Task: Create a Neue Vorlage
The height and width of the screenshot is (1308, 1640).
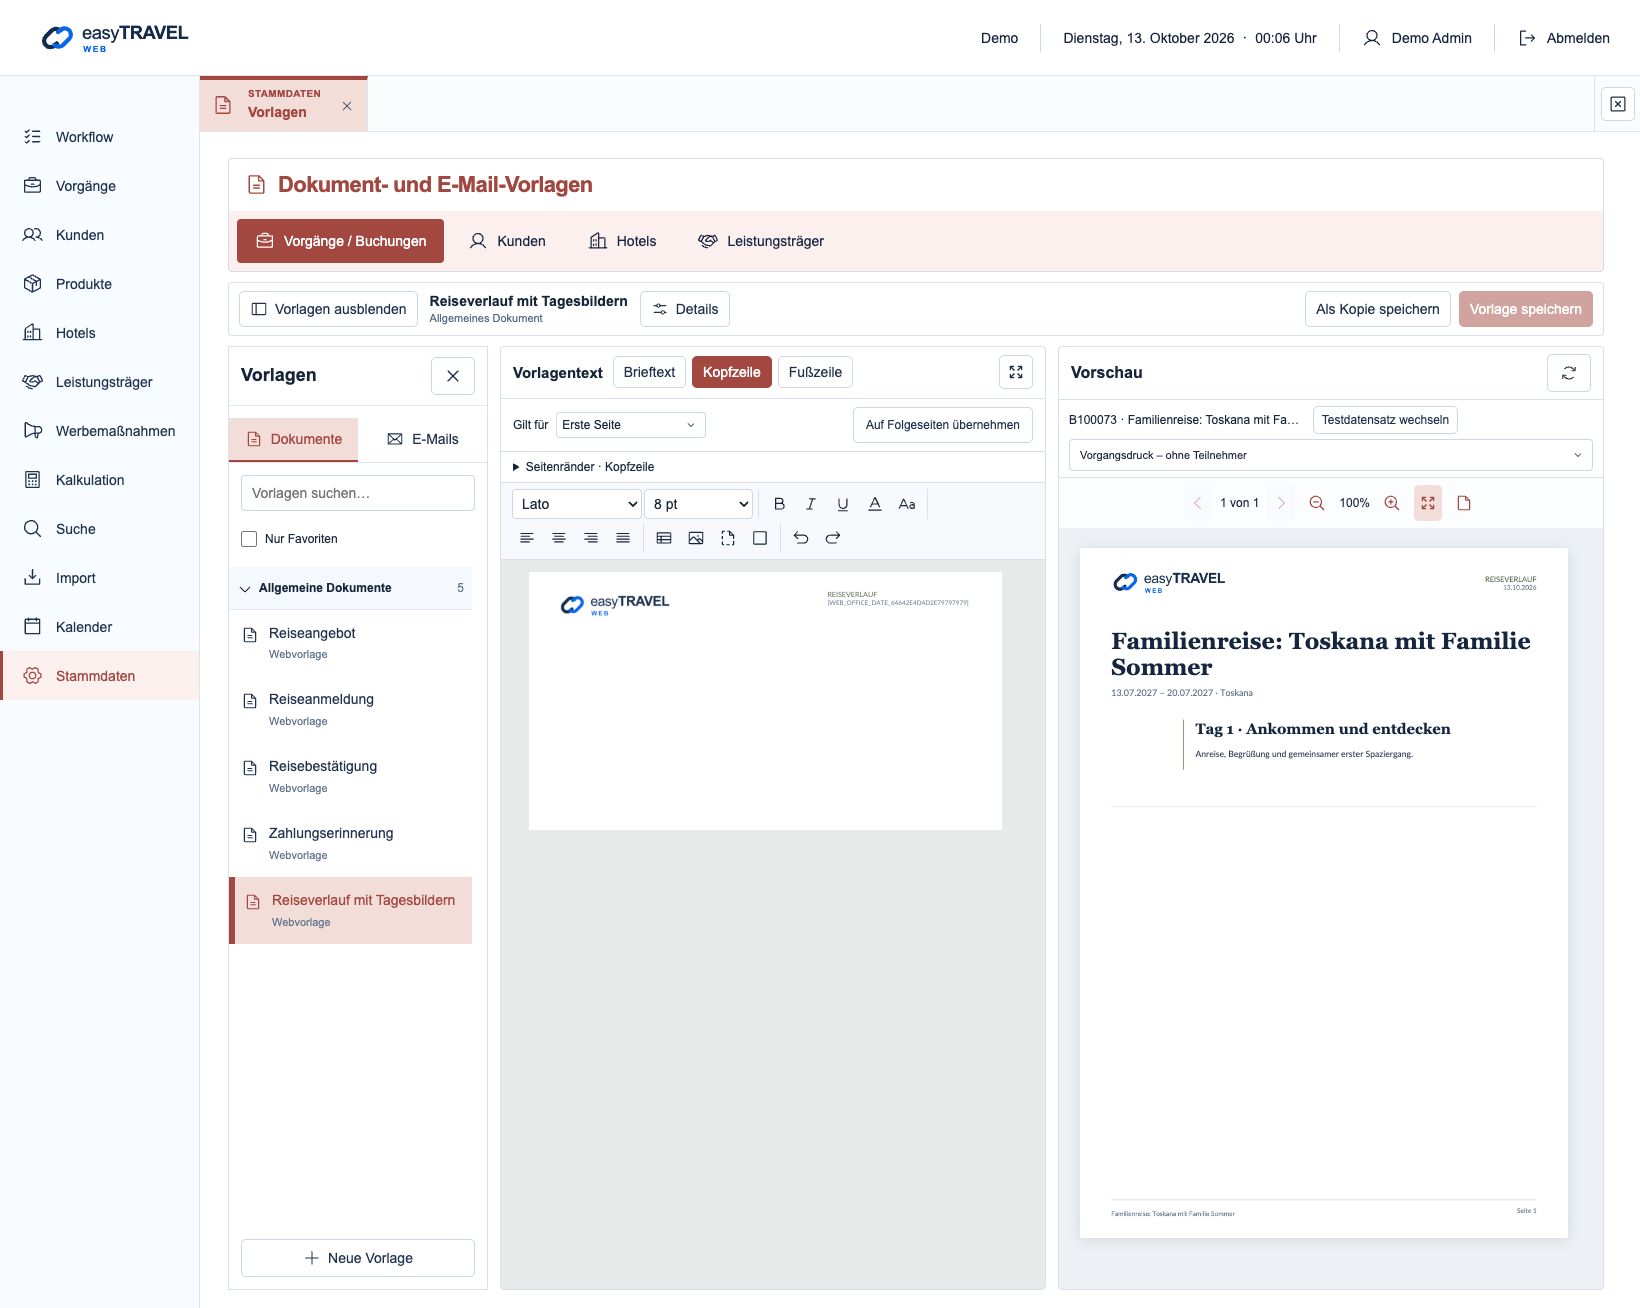Action: (358, 1258)
